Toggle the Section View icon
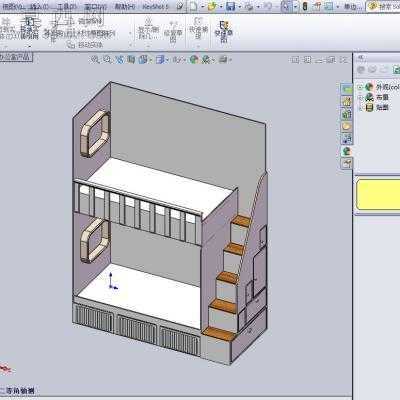The height and width of the screenshot is (400, 400). pos(131,60)
